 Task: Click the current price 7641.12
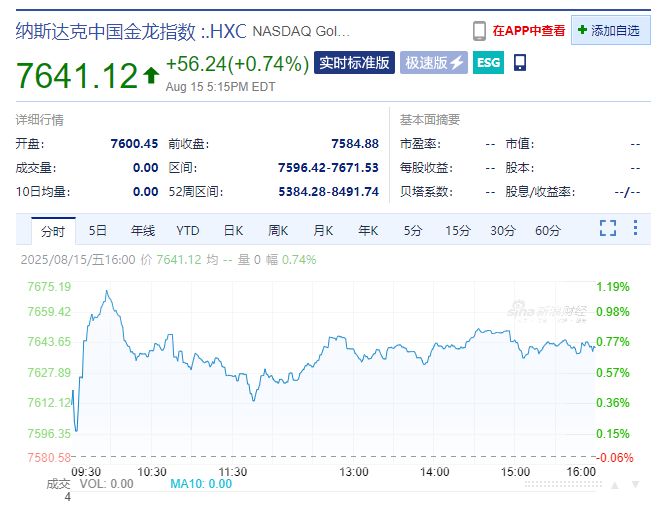[x=77, y=75]
